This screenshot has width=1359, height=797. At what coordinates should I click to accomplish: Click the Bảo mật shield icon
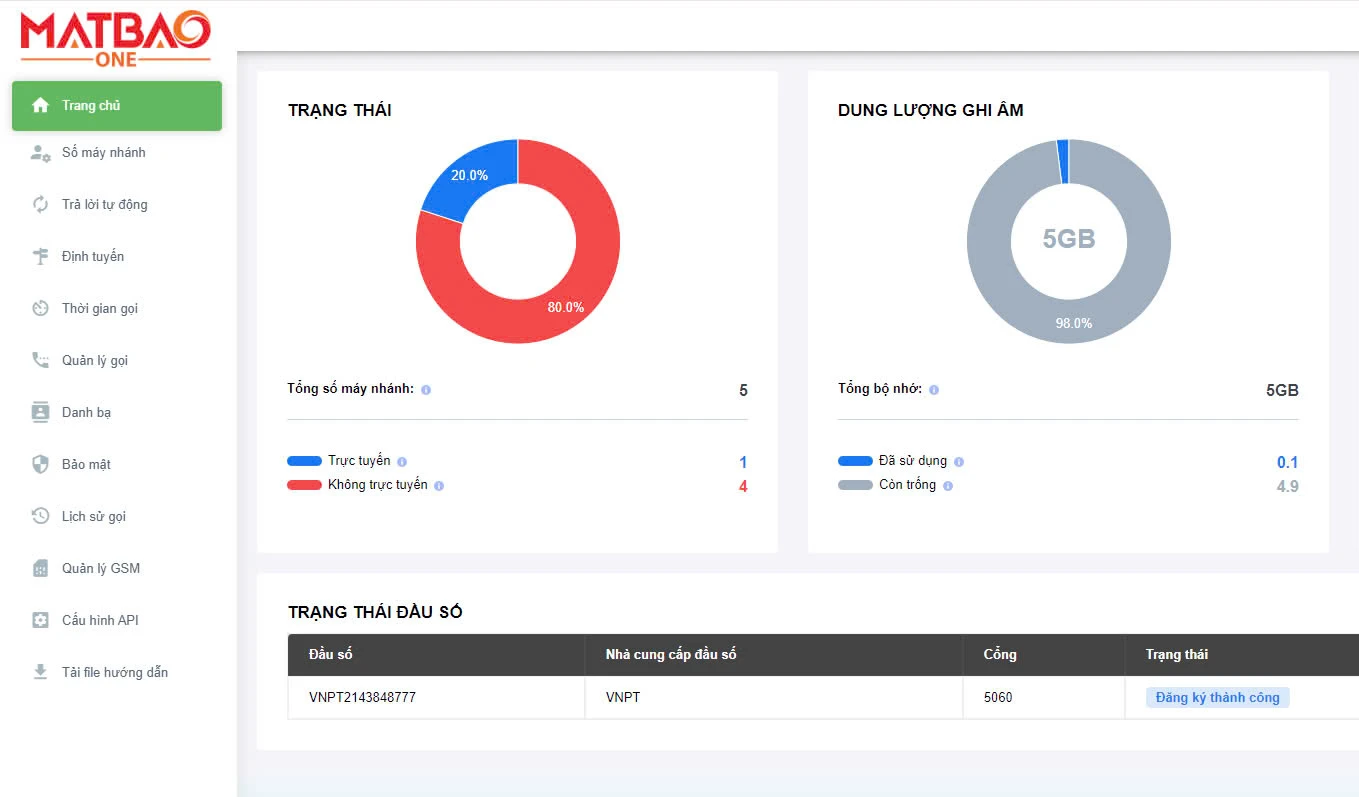click(x=40, y=465)
